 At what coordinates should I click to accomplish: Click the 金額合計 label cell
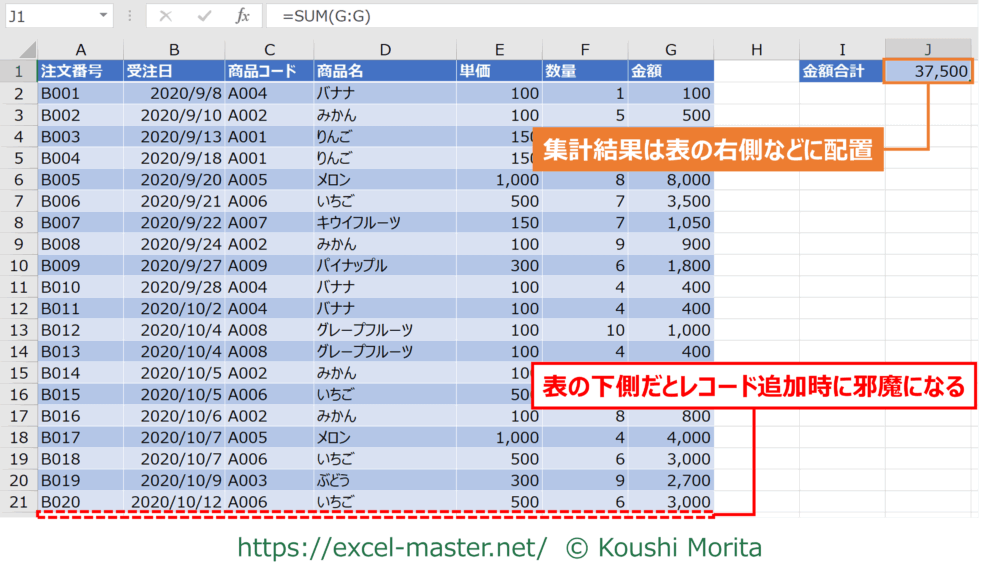click(841, 71)
